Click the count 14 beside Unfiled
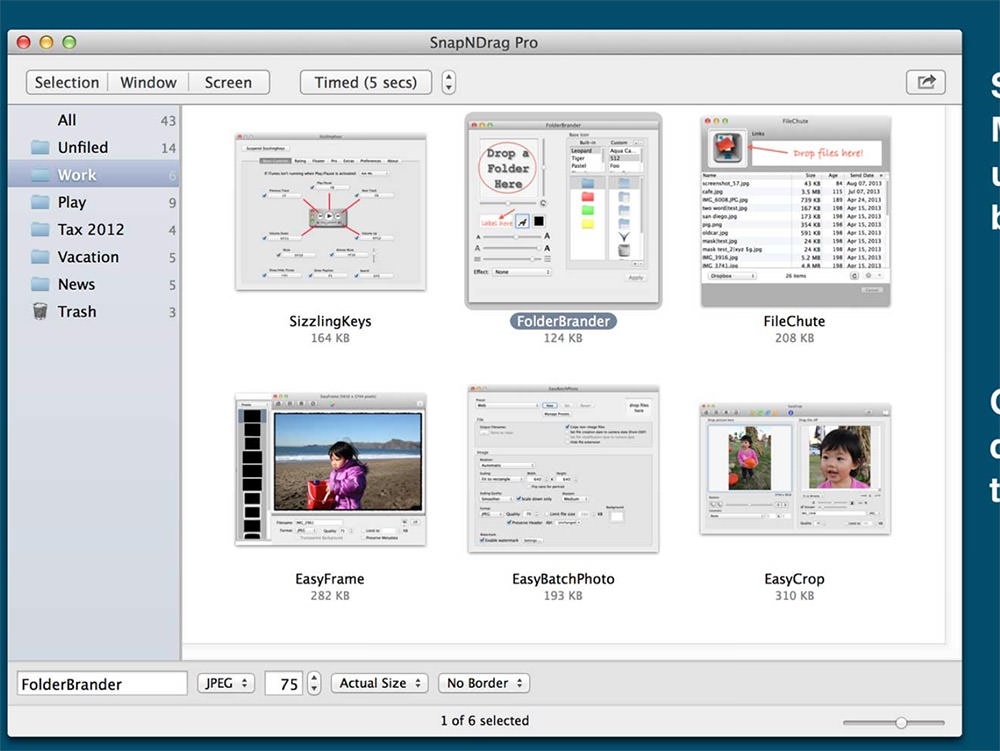This screenshot has height=751, width=1000. [x=168, y=148]
